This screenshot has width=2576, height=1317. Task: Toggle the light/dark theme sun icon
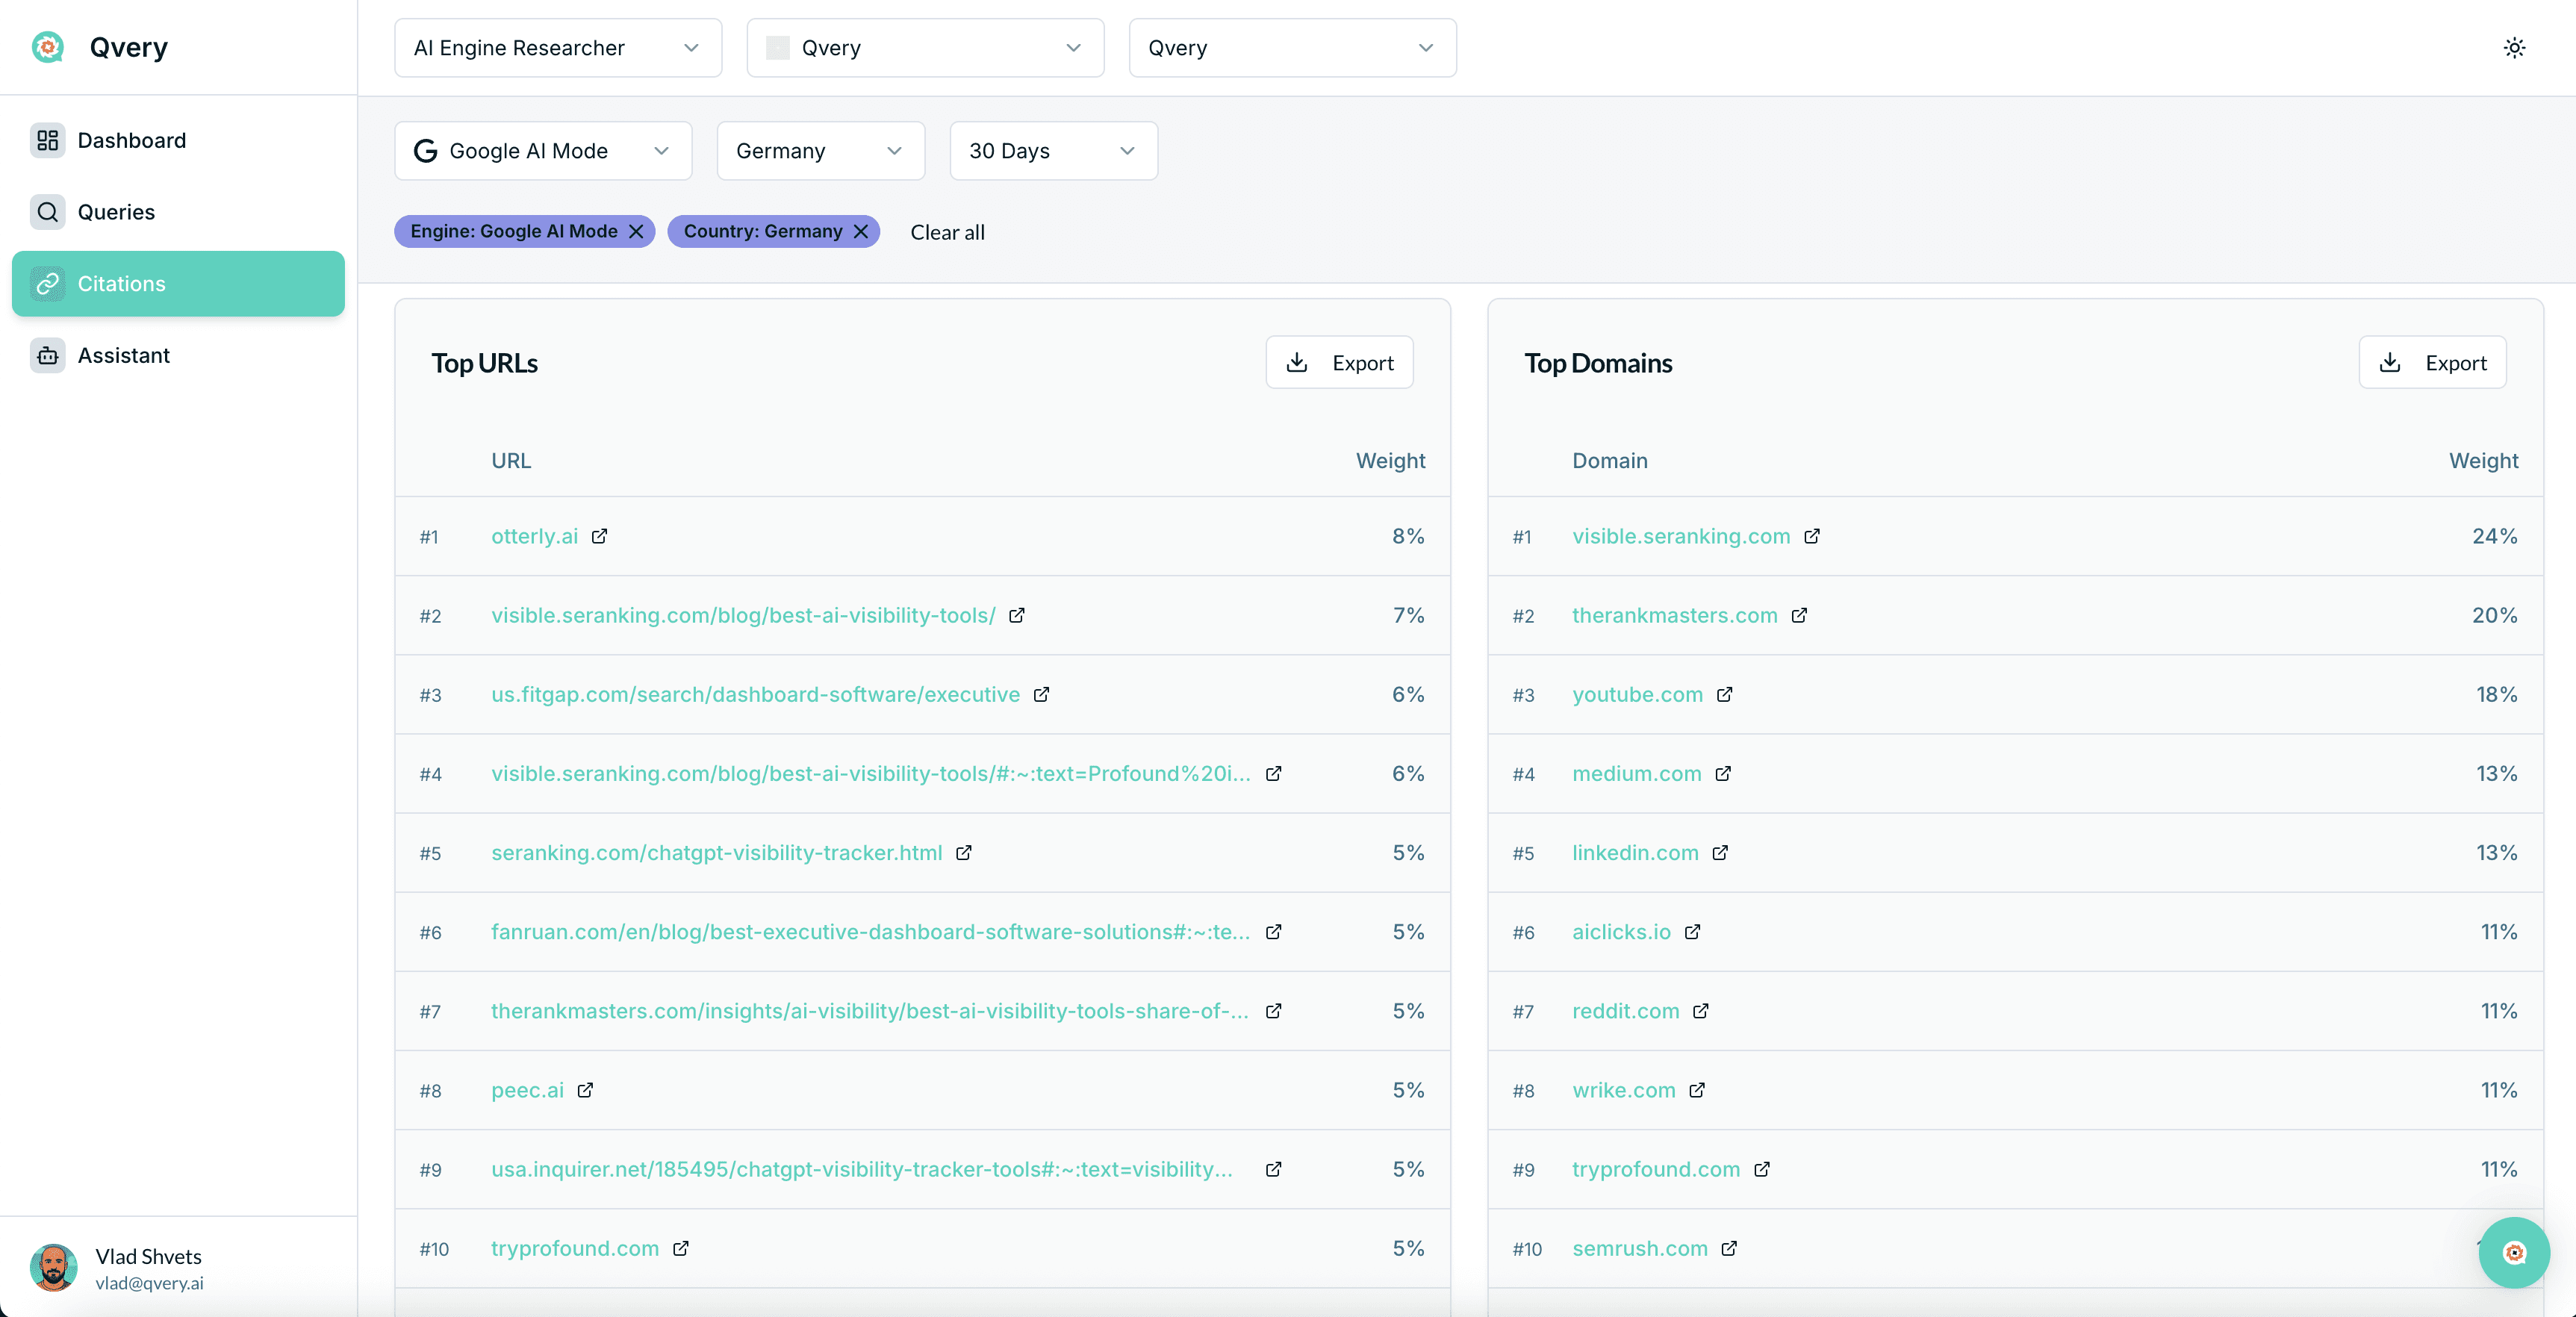pyautogui.click(x=2514, y=47)
